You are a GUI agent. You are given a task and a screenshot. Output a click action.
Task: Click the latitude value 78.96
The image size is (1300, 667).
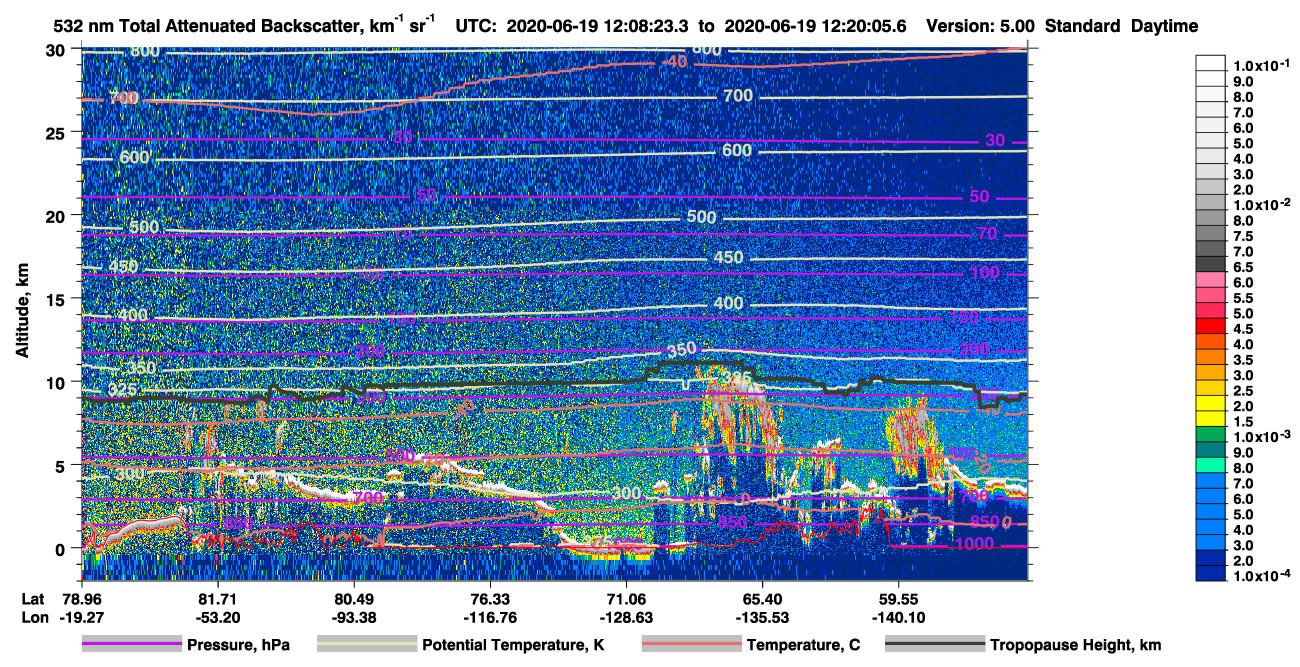coord(81,598)
